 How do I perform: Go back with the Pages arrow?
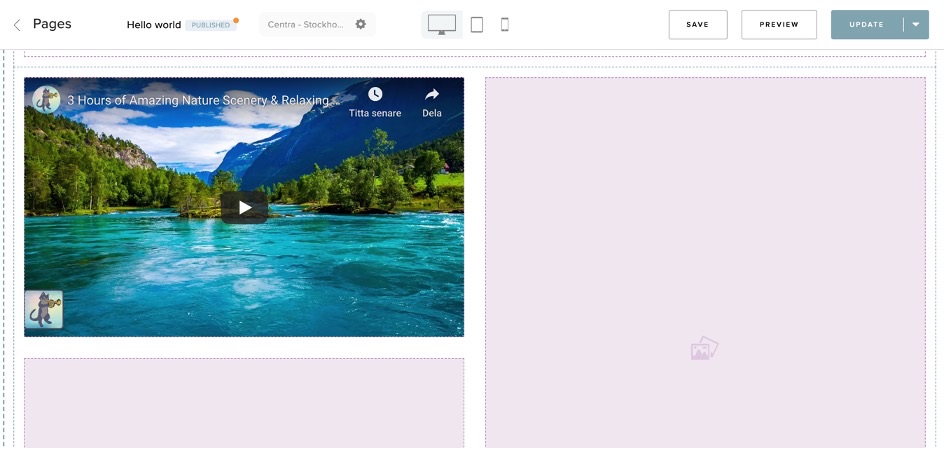(17, 25)
